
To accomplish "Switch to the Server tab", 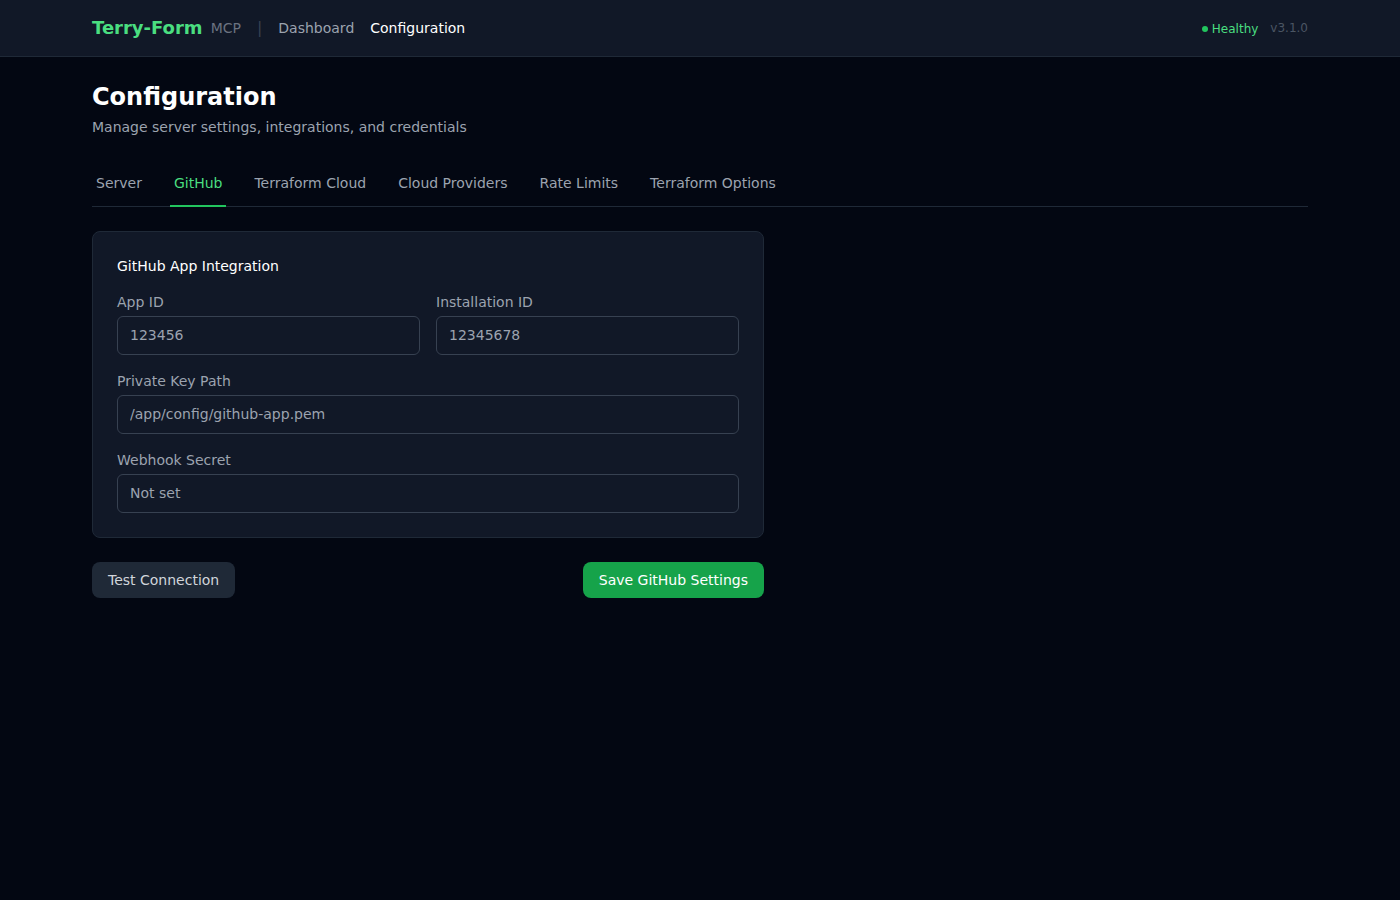I will point(118,183).
